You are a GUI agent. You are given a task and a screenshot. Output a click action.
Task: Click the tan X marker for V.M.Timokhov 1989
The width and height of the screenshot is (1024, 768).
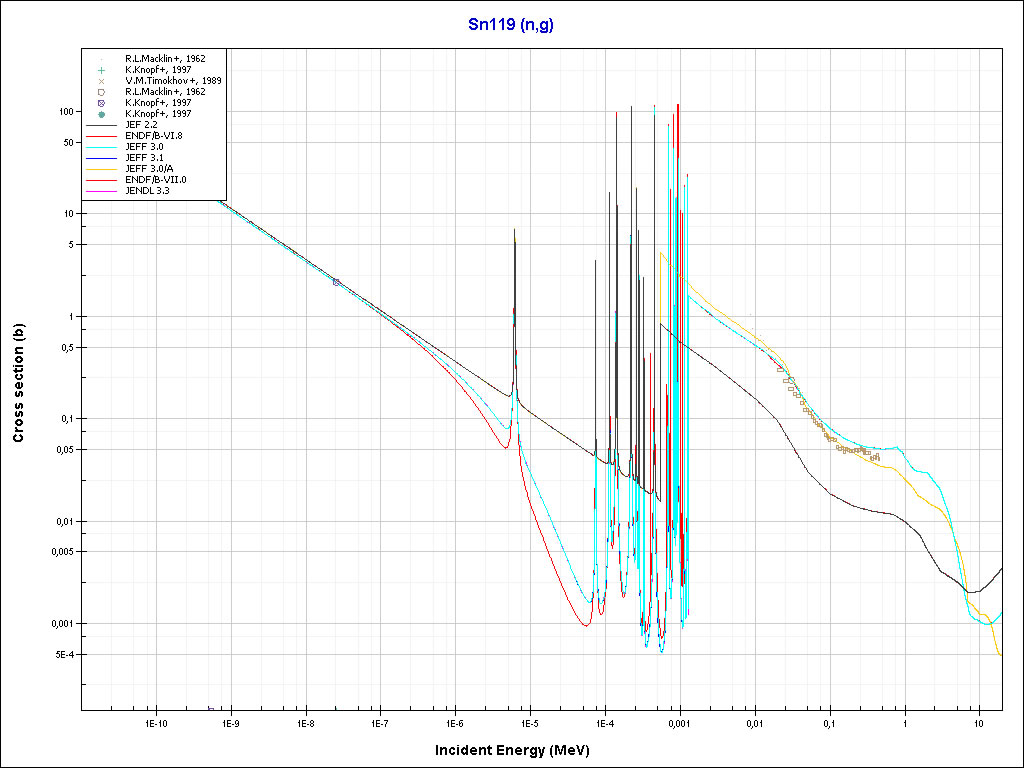coord(102,81)
